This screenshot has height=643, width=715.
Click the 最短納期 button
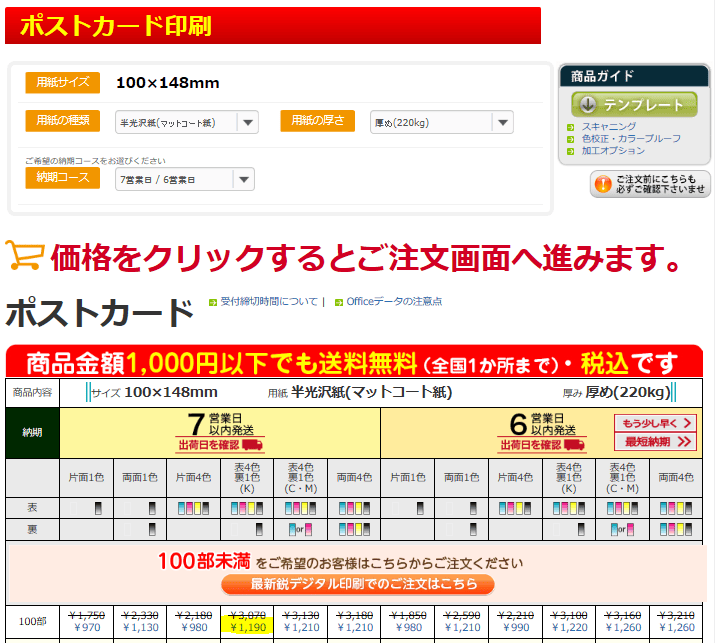coord(654,441)
